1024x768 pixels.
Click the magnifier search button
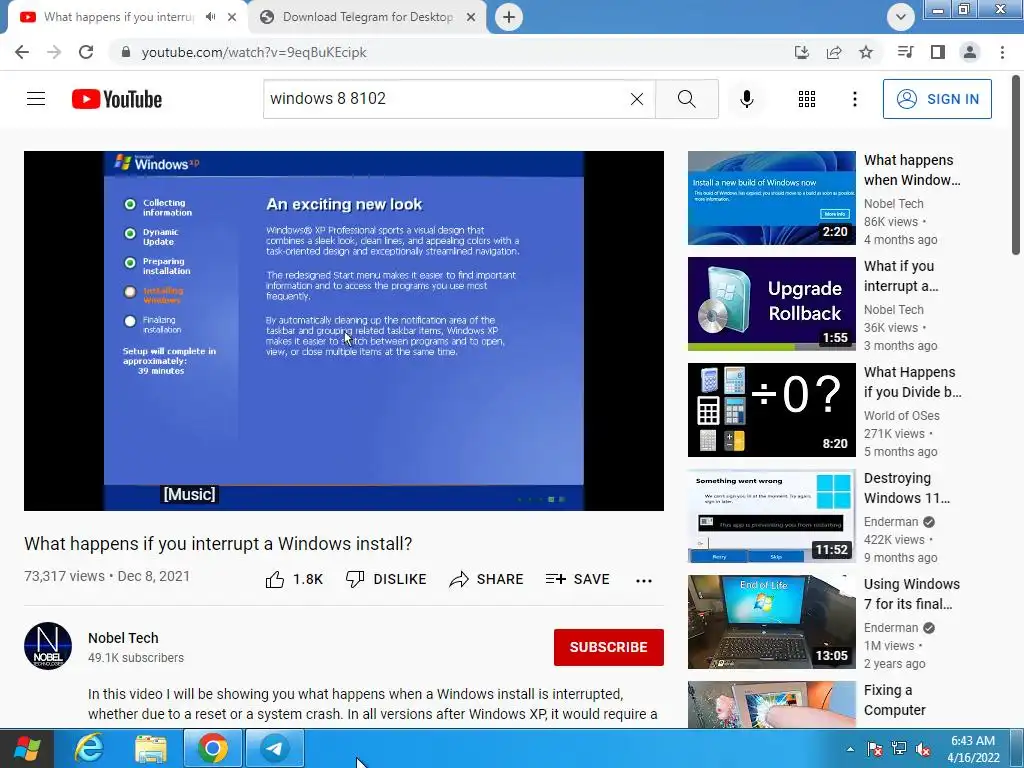click(x=686, y=99)
